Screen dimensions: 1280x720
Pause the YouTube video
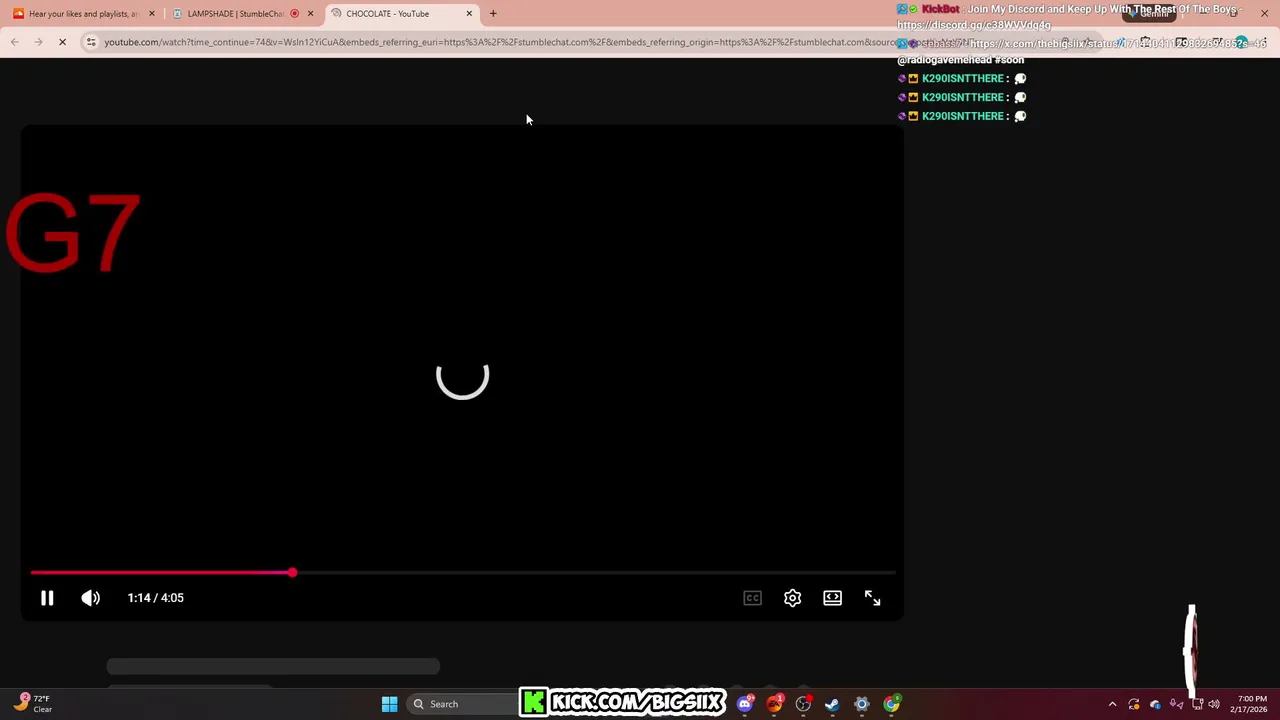pyautogui.click(x=47, y=598)
